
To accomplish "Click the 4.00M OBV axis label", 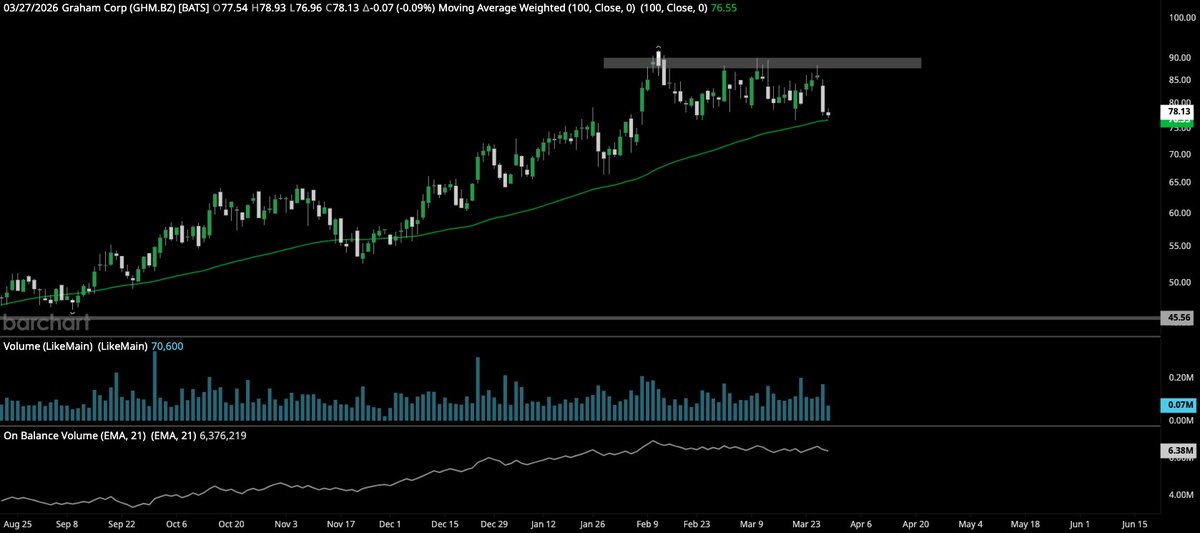I will pyautogui.click(x=1180, y=496).
